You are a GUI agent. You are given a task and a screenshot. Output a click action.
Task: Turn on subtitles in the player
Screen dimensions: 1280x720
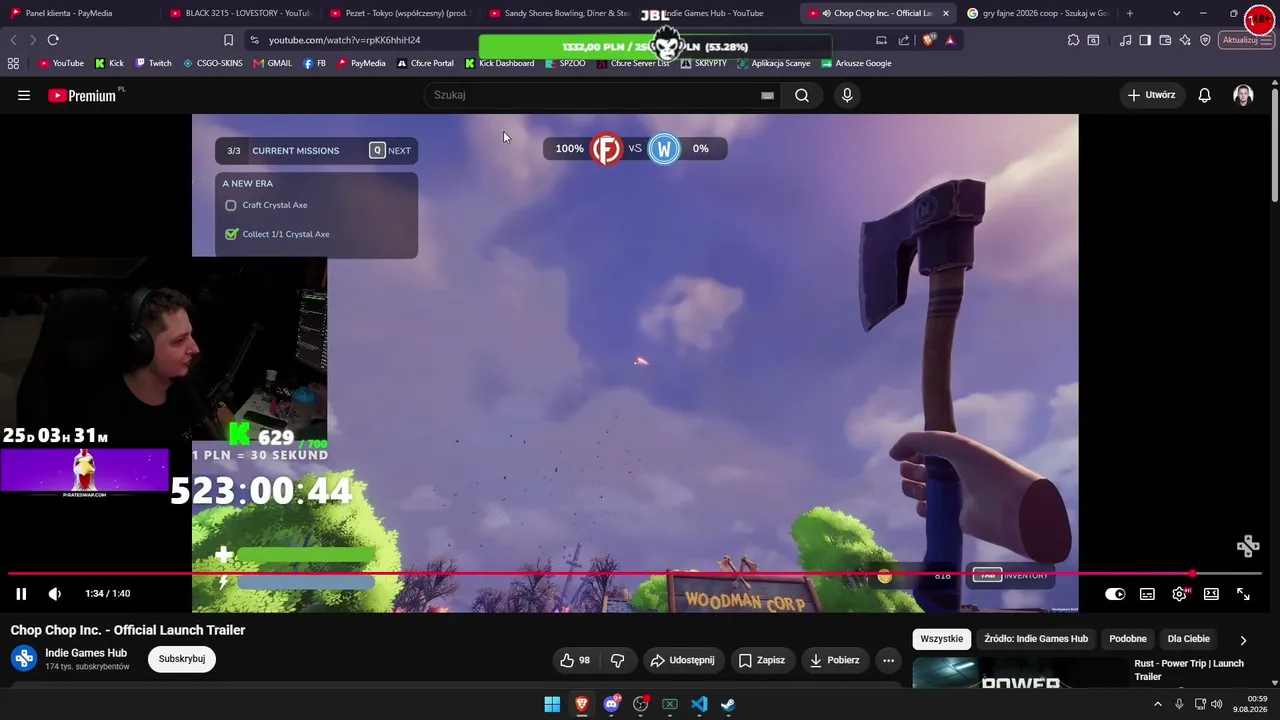(x=1147, y=594)
